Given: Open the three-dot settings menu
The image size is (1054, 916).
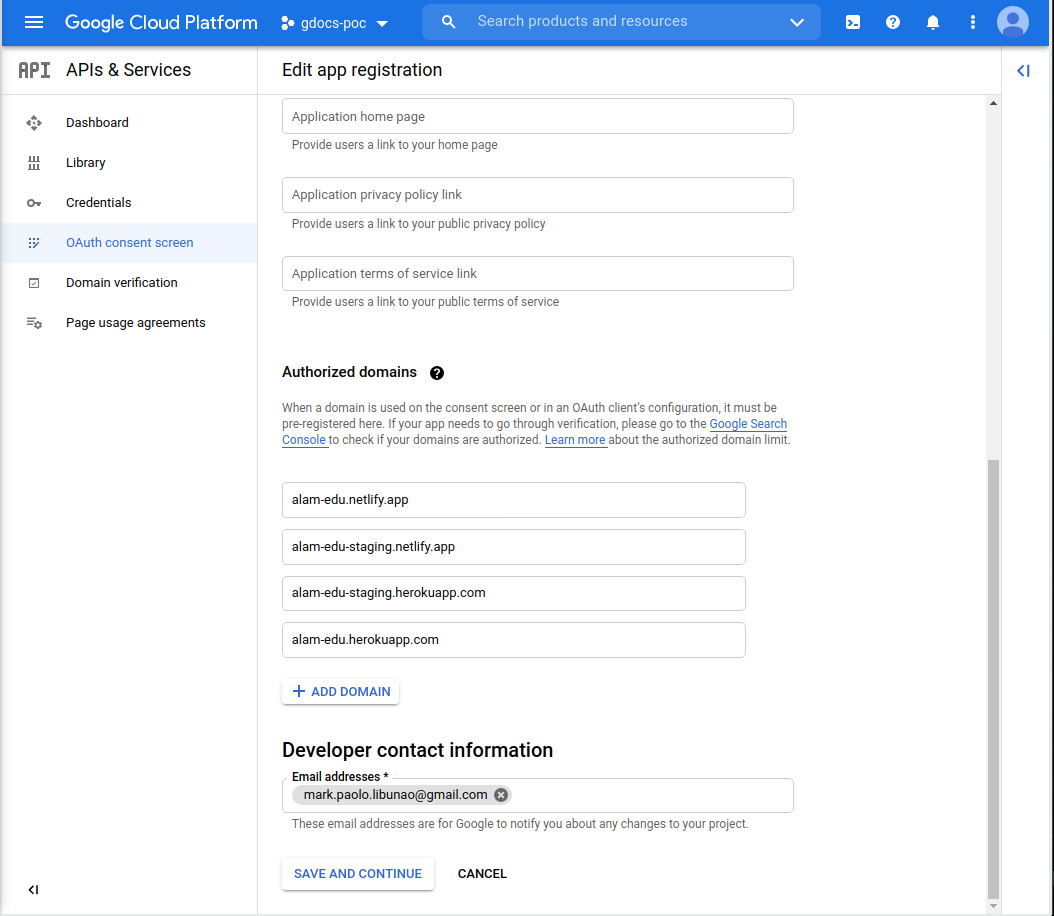Looking at the screenshot, I should click(x=972, y=22).
